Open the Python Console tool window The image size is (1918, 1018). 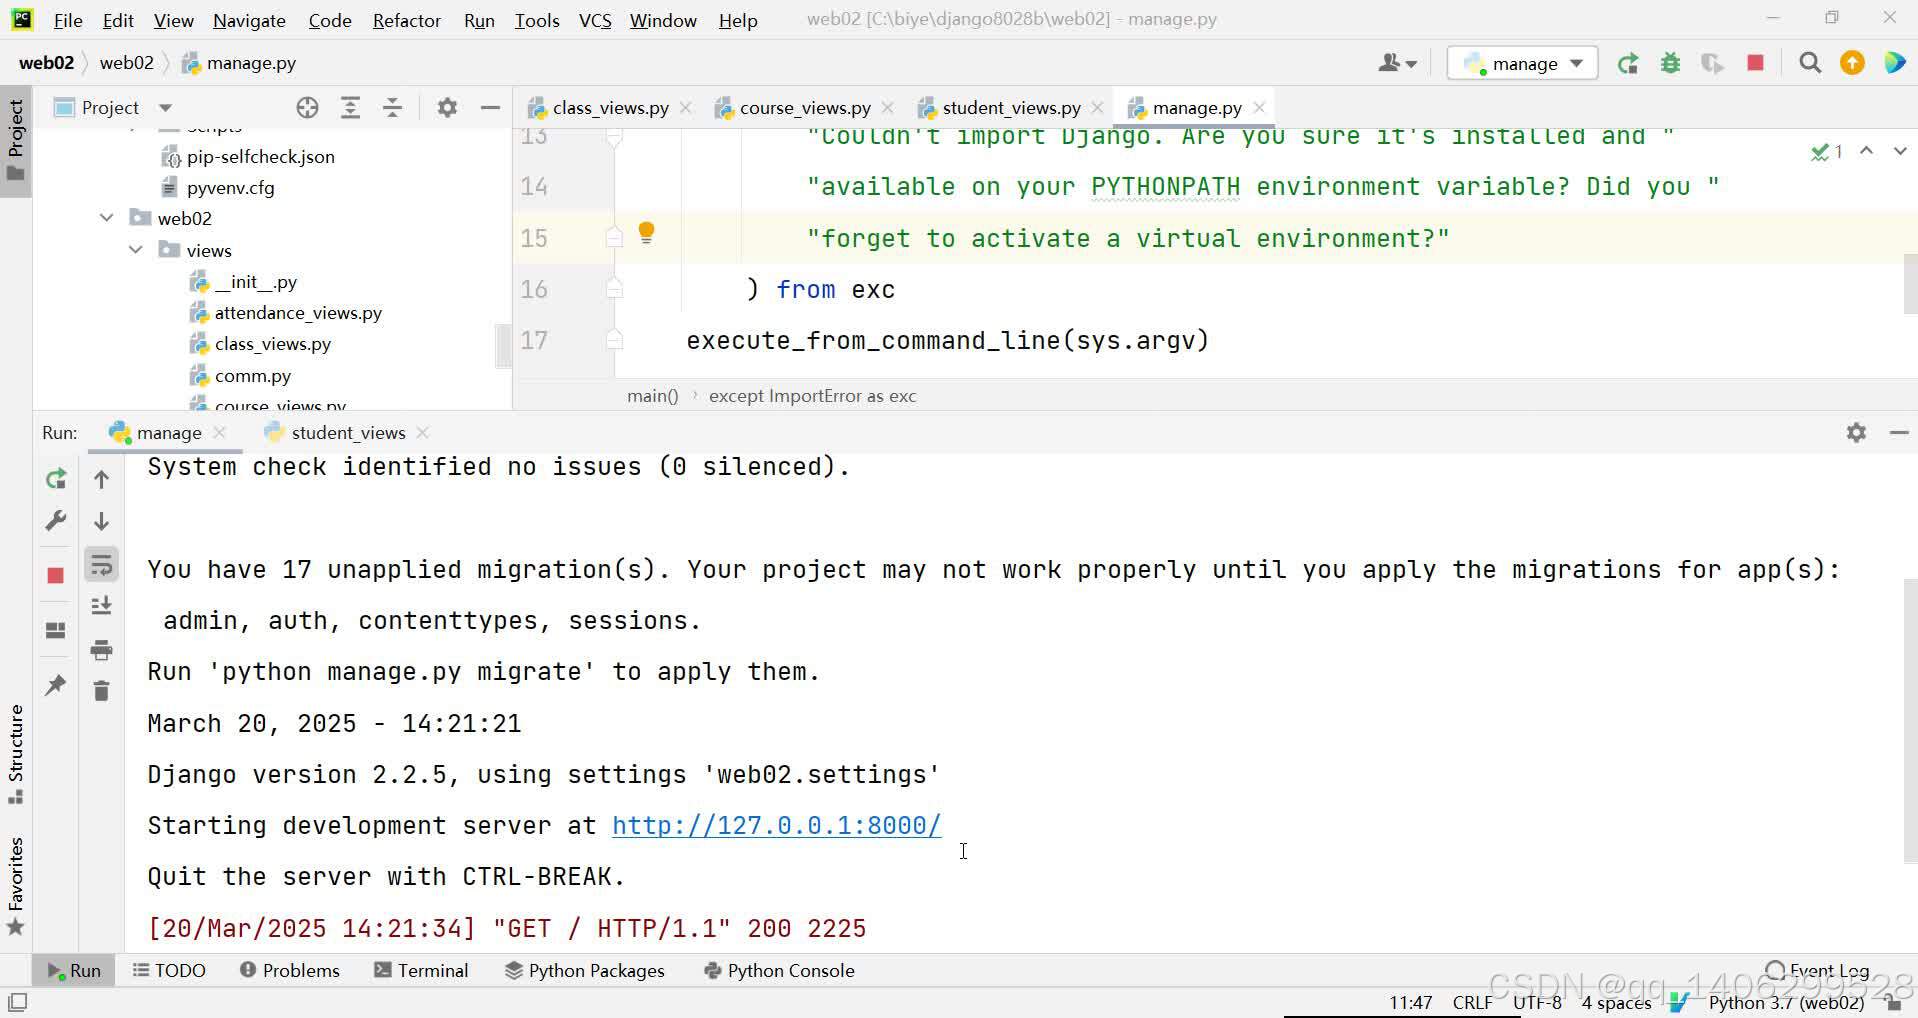tap(779, 971)
